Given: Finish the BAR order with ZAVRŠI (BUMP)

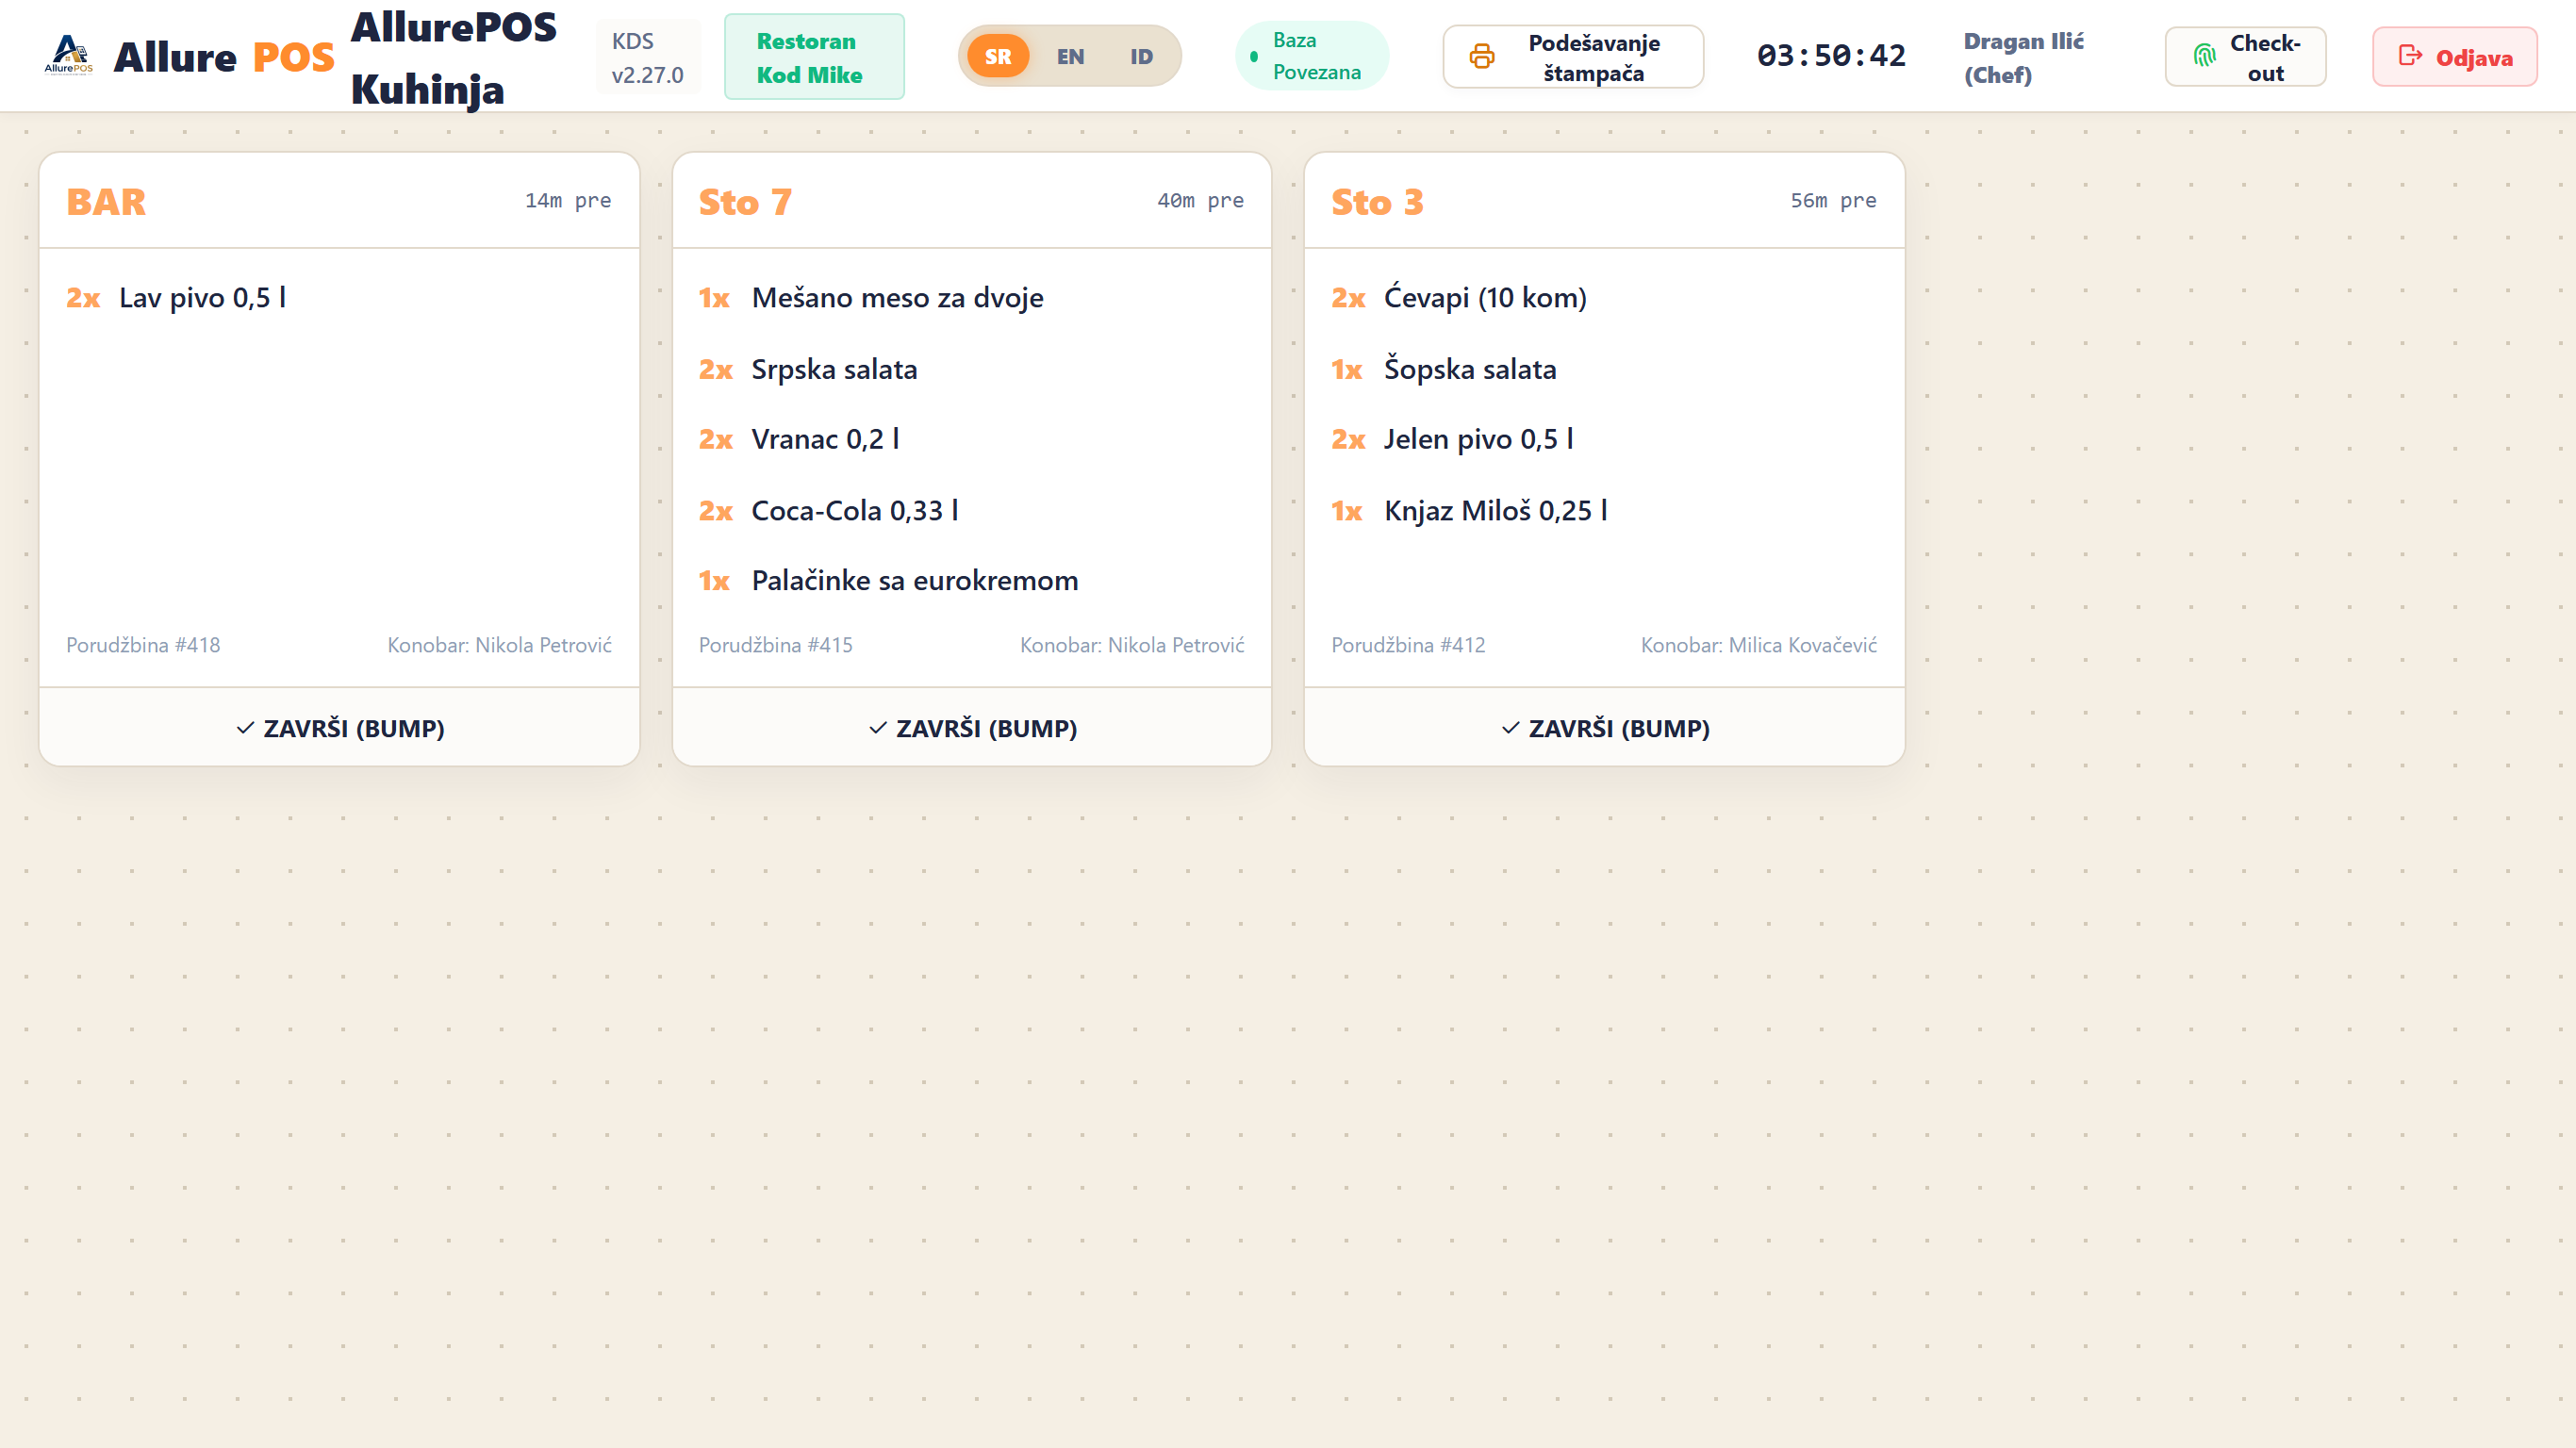Looking at the screenshot, I should (339, 728).
